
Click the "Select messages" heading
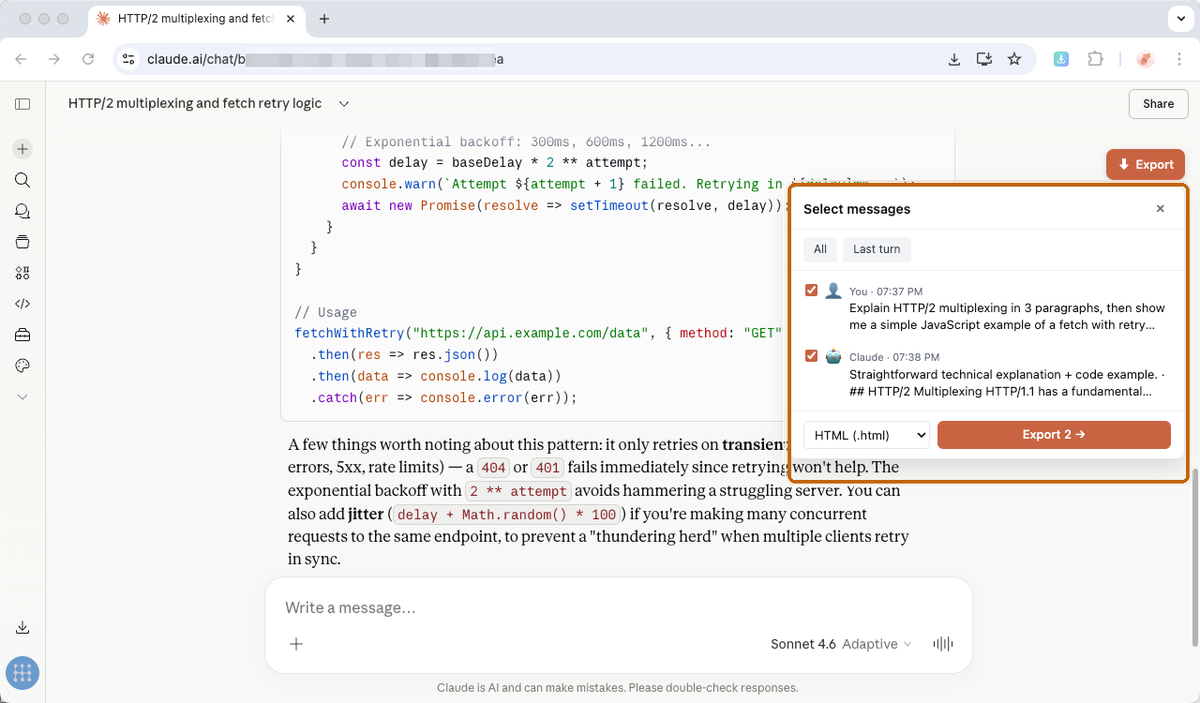(857, 209)
